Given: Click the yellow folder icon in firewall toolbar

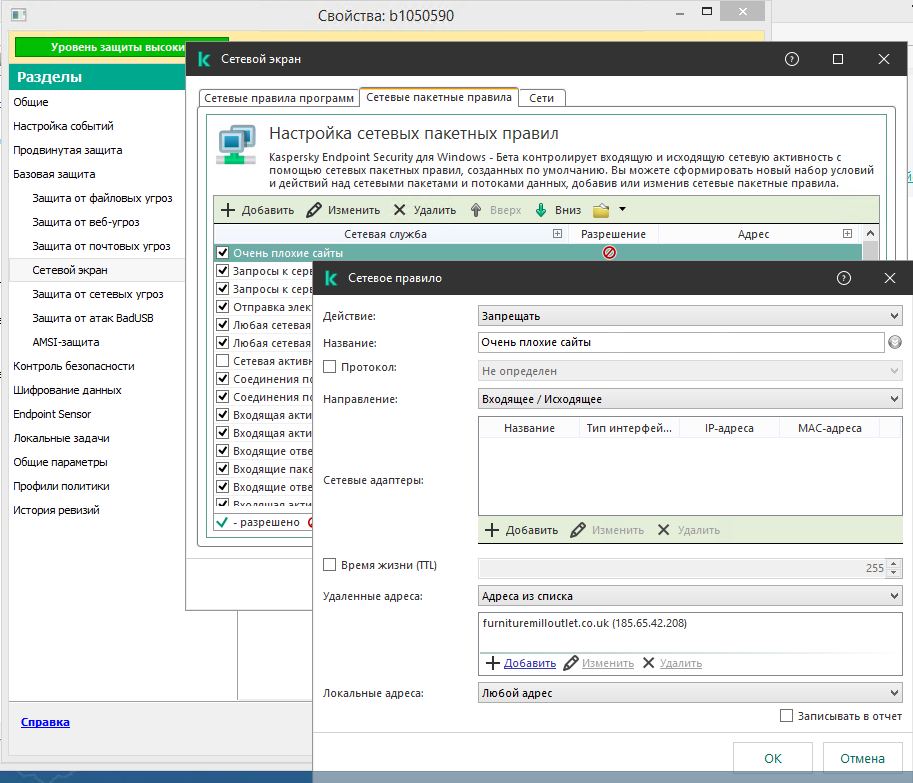Looking at the screenshot, I should click(x=601, y=210).
